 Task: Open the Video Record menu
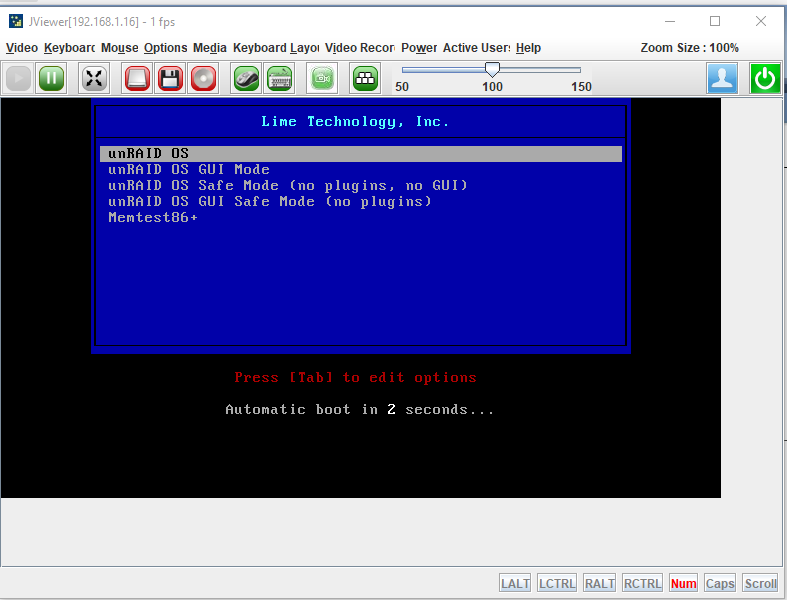[359, 48]
